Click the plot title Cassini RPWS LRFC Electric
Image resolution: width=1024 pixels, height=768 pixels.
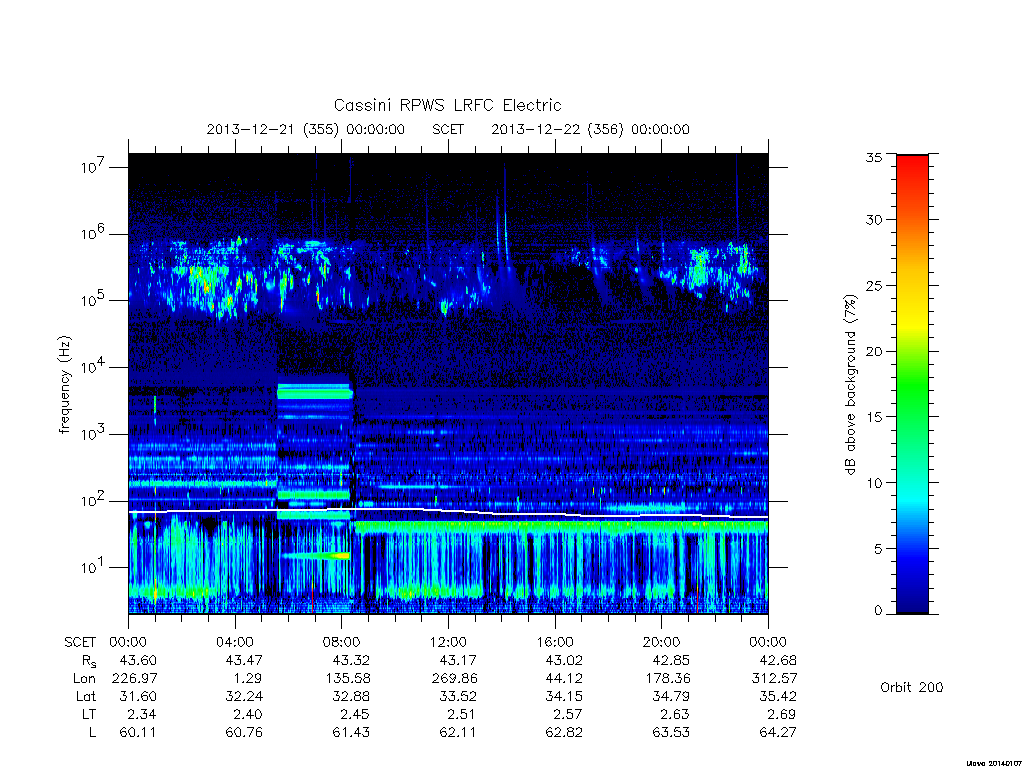point(447,105)
